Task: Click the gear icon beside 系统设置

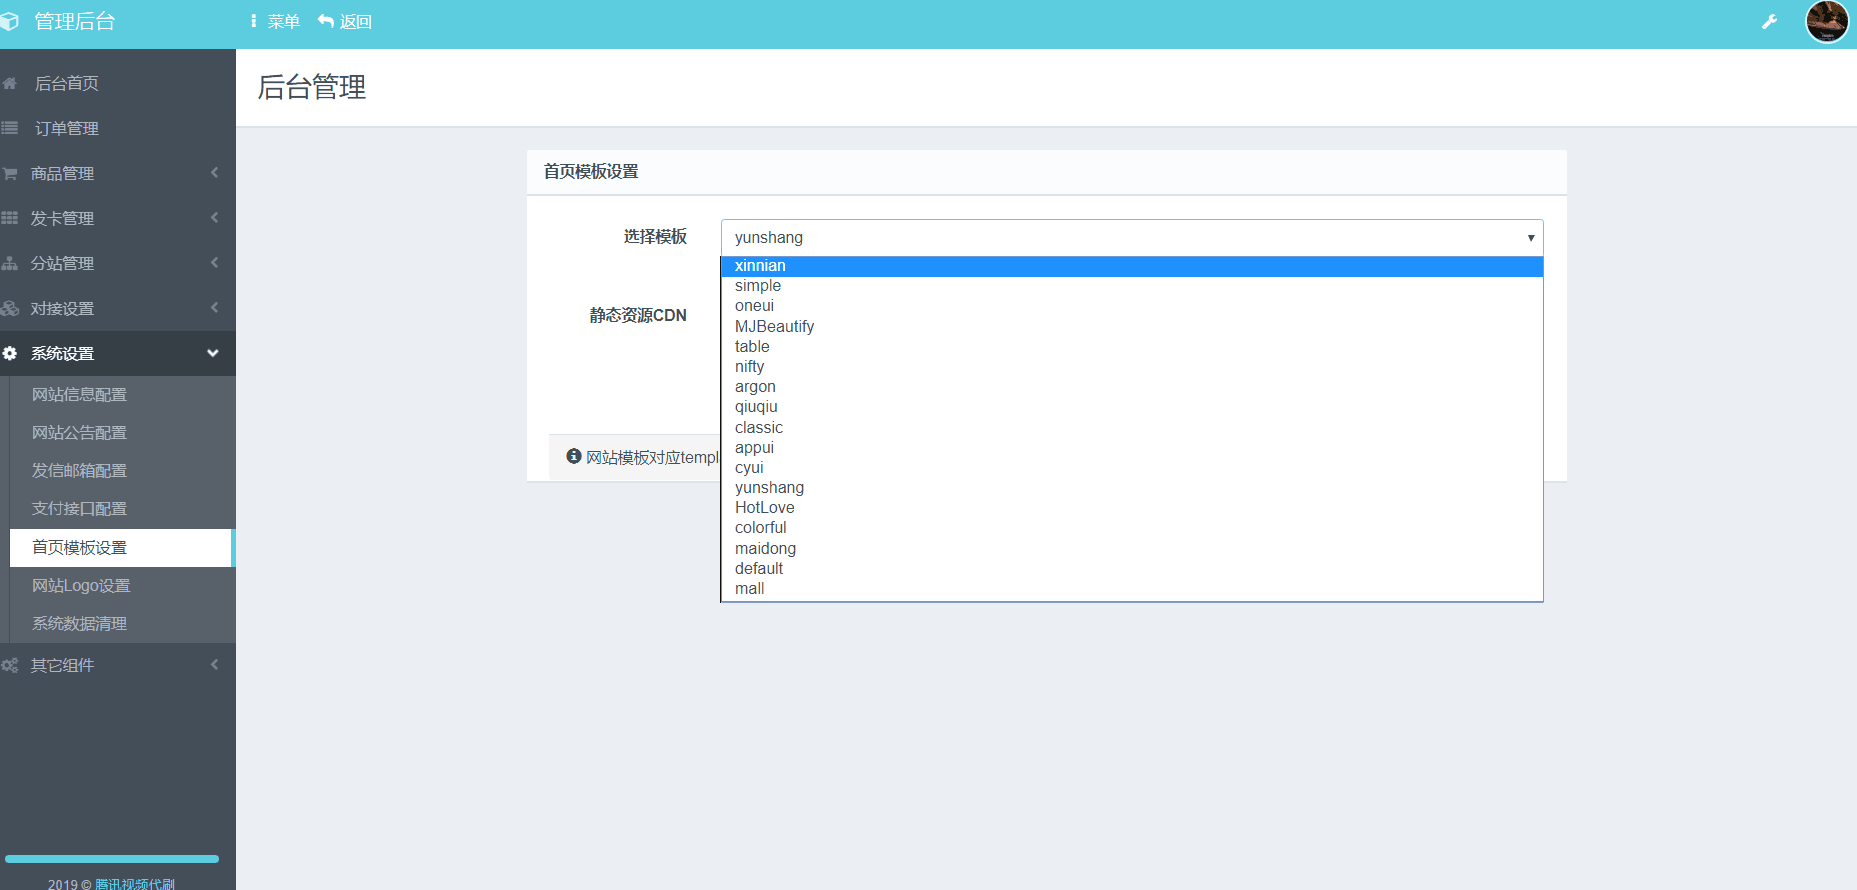Action: (10, 353)
